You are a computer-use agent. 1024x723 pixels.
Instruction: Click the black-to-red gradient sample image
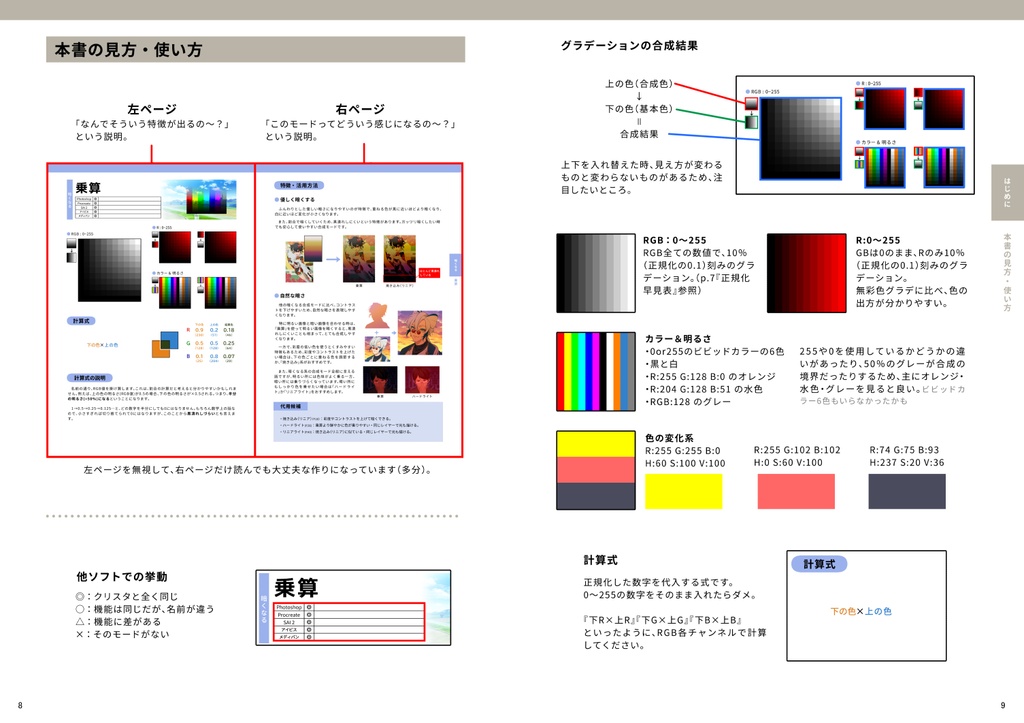point(807,273)
